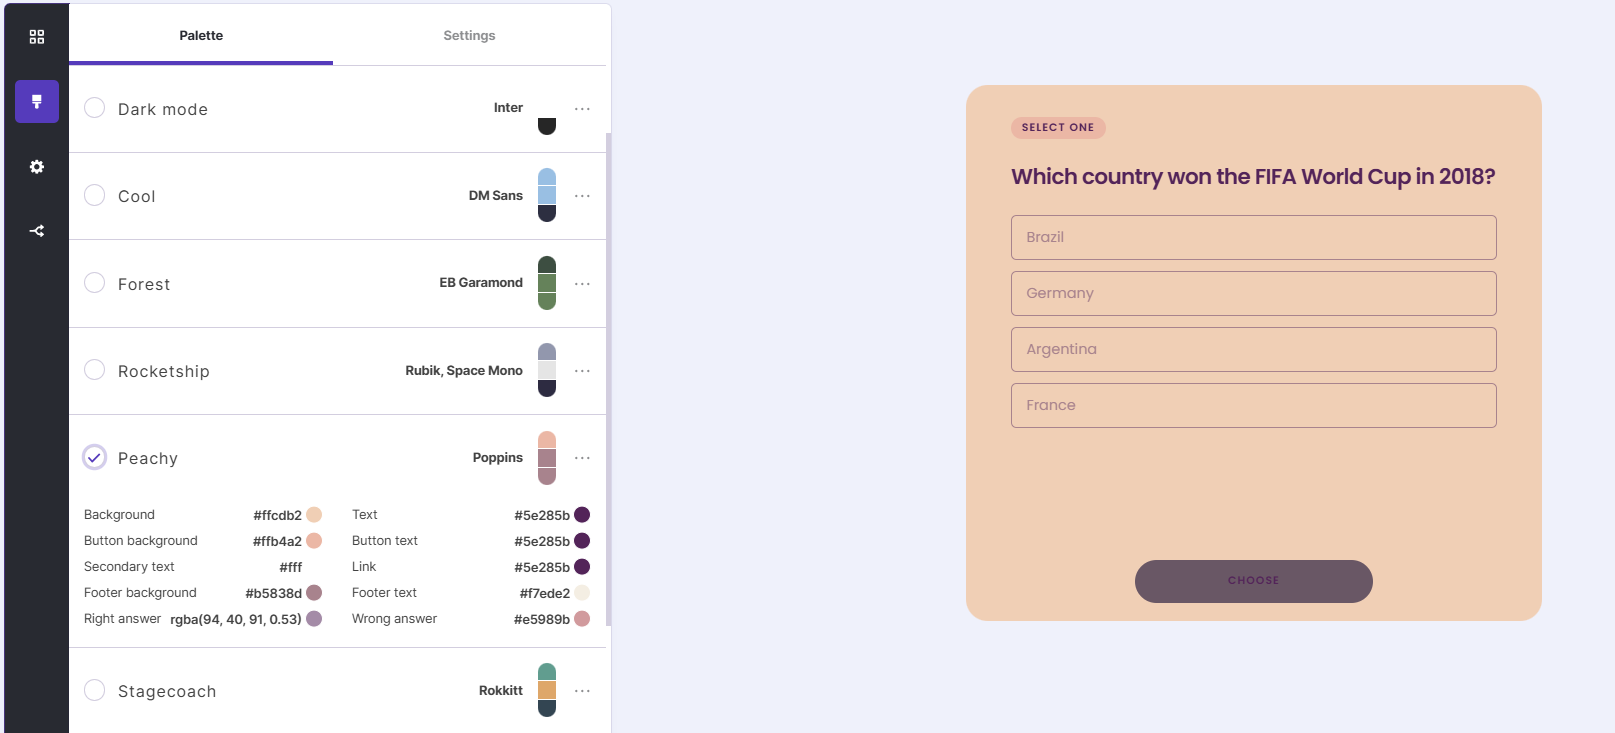Switch to the Palette tab
This screenshot has height=733, width=1615.
[201, 35]
